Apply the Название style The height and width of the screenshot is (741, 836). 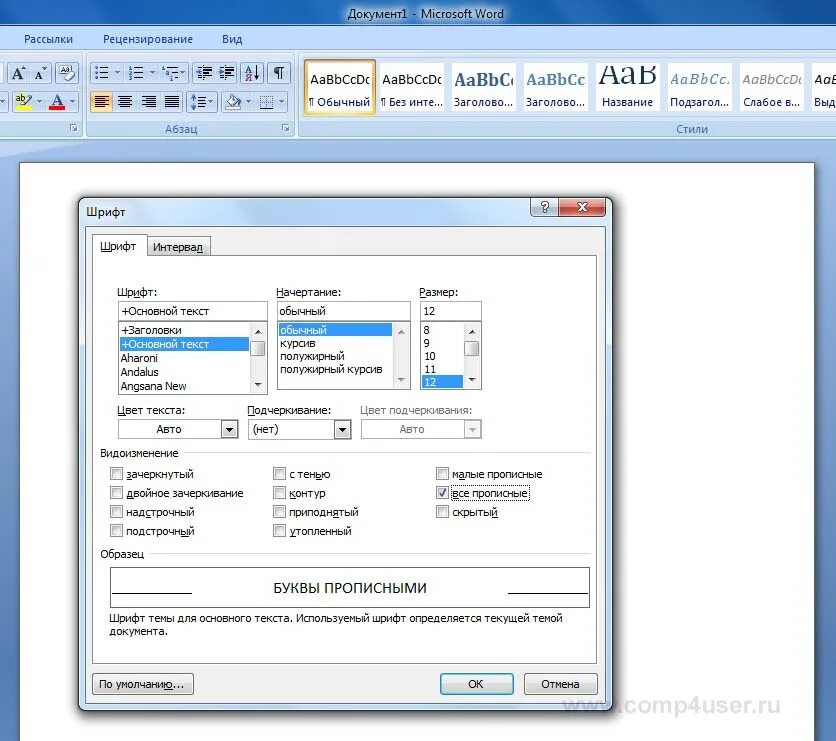coord(628,86)
